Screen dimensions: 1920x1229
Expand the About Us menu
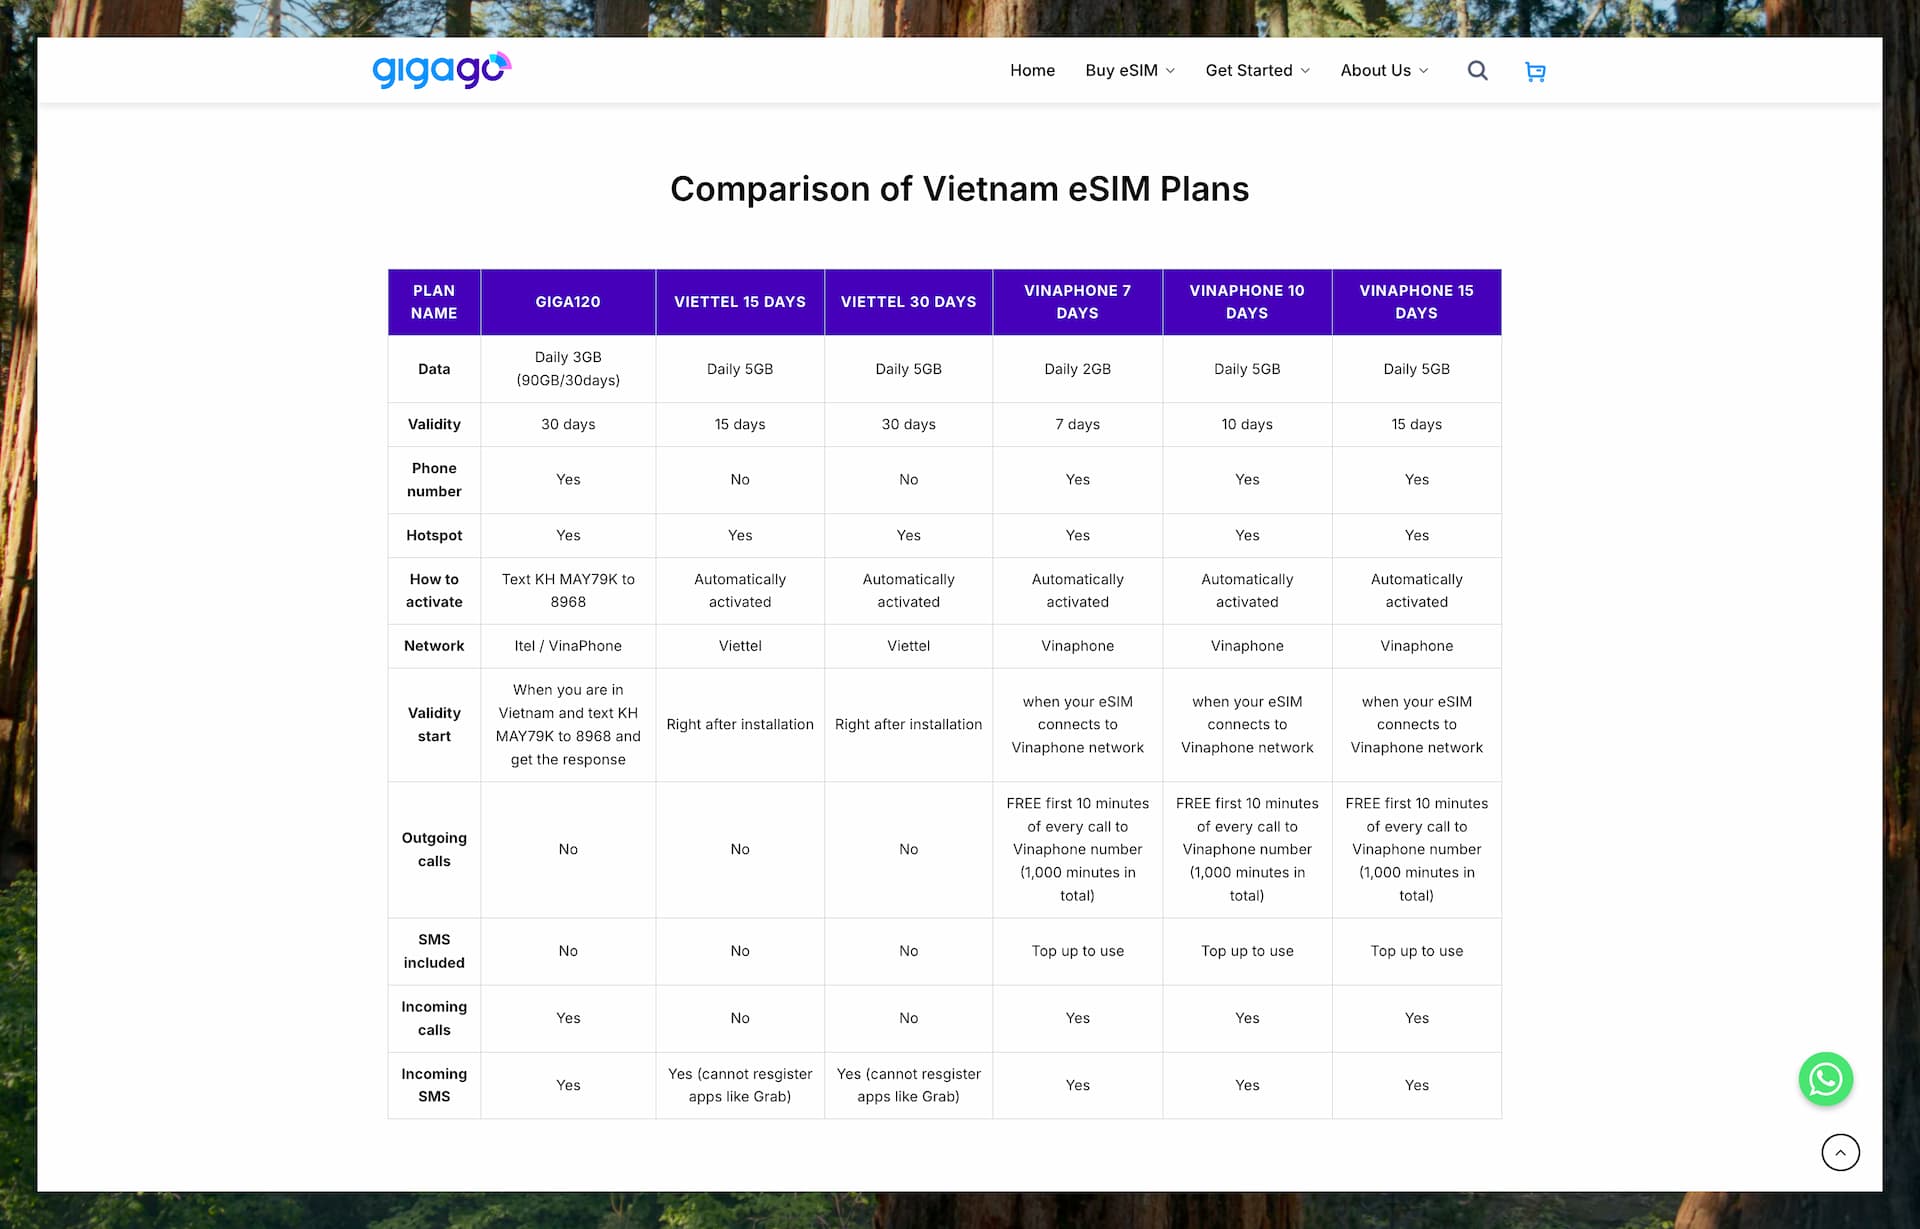tap(1384, 69)
